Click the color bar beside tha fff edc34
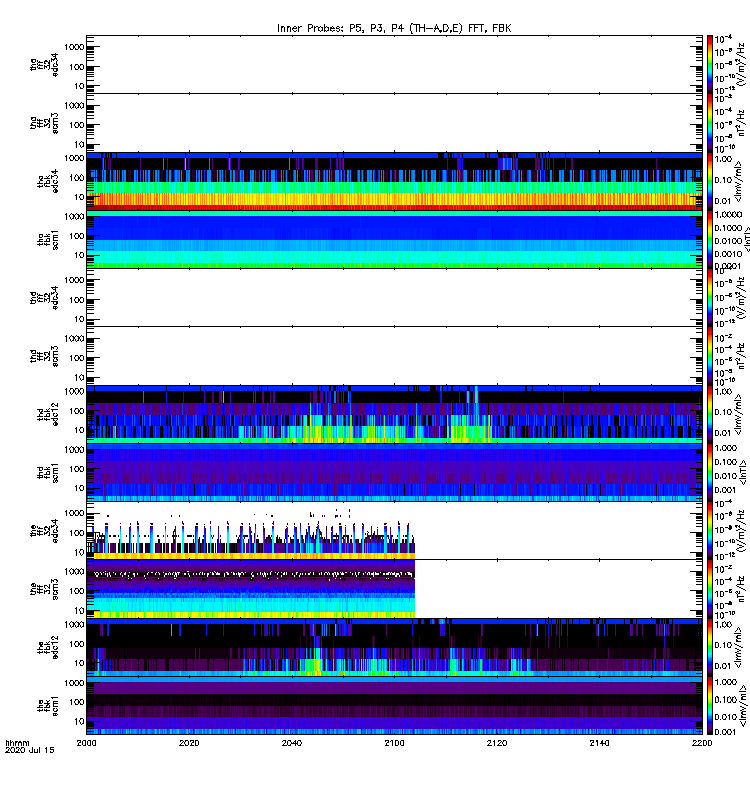This screenshot has width=750, height=800. [710, 64]
